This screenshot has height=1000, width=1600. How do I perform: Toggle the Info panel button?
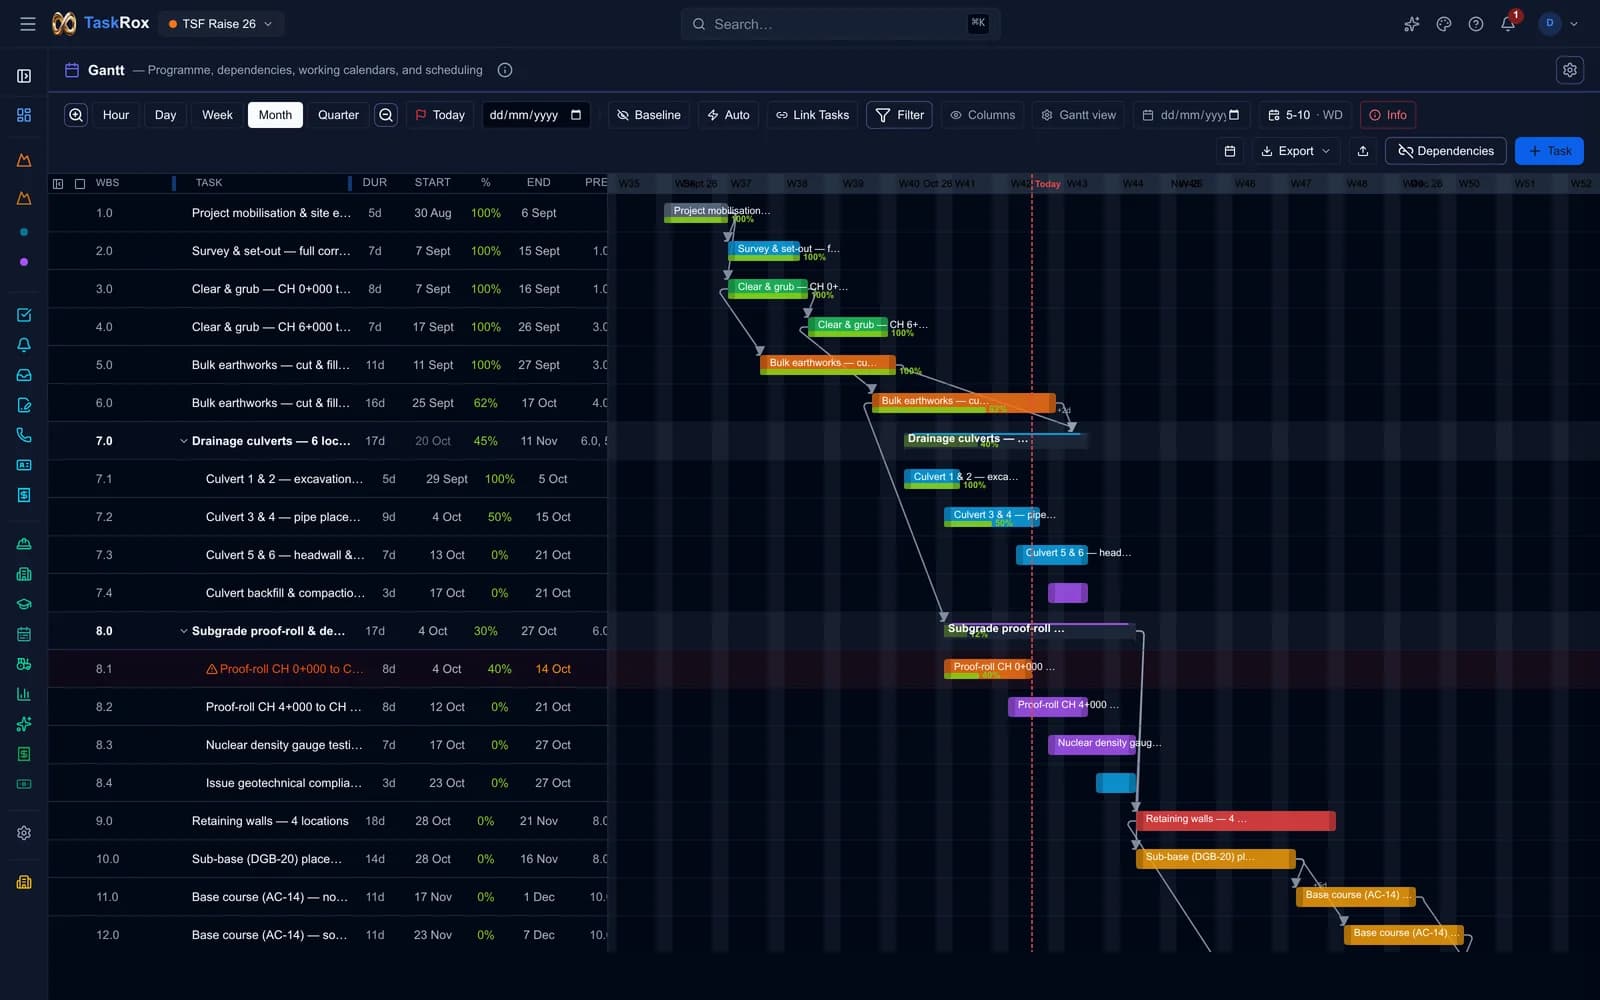(1387, 115)
